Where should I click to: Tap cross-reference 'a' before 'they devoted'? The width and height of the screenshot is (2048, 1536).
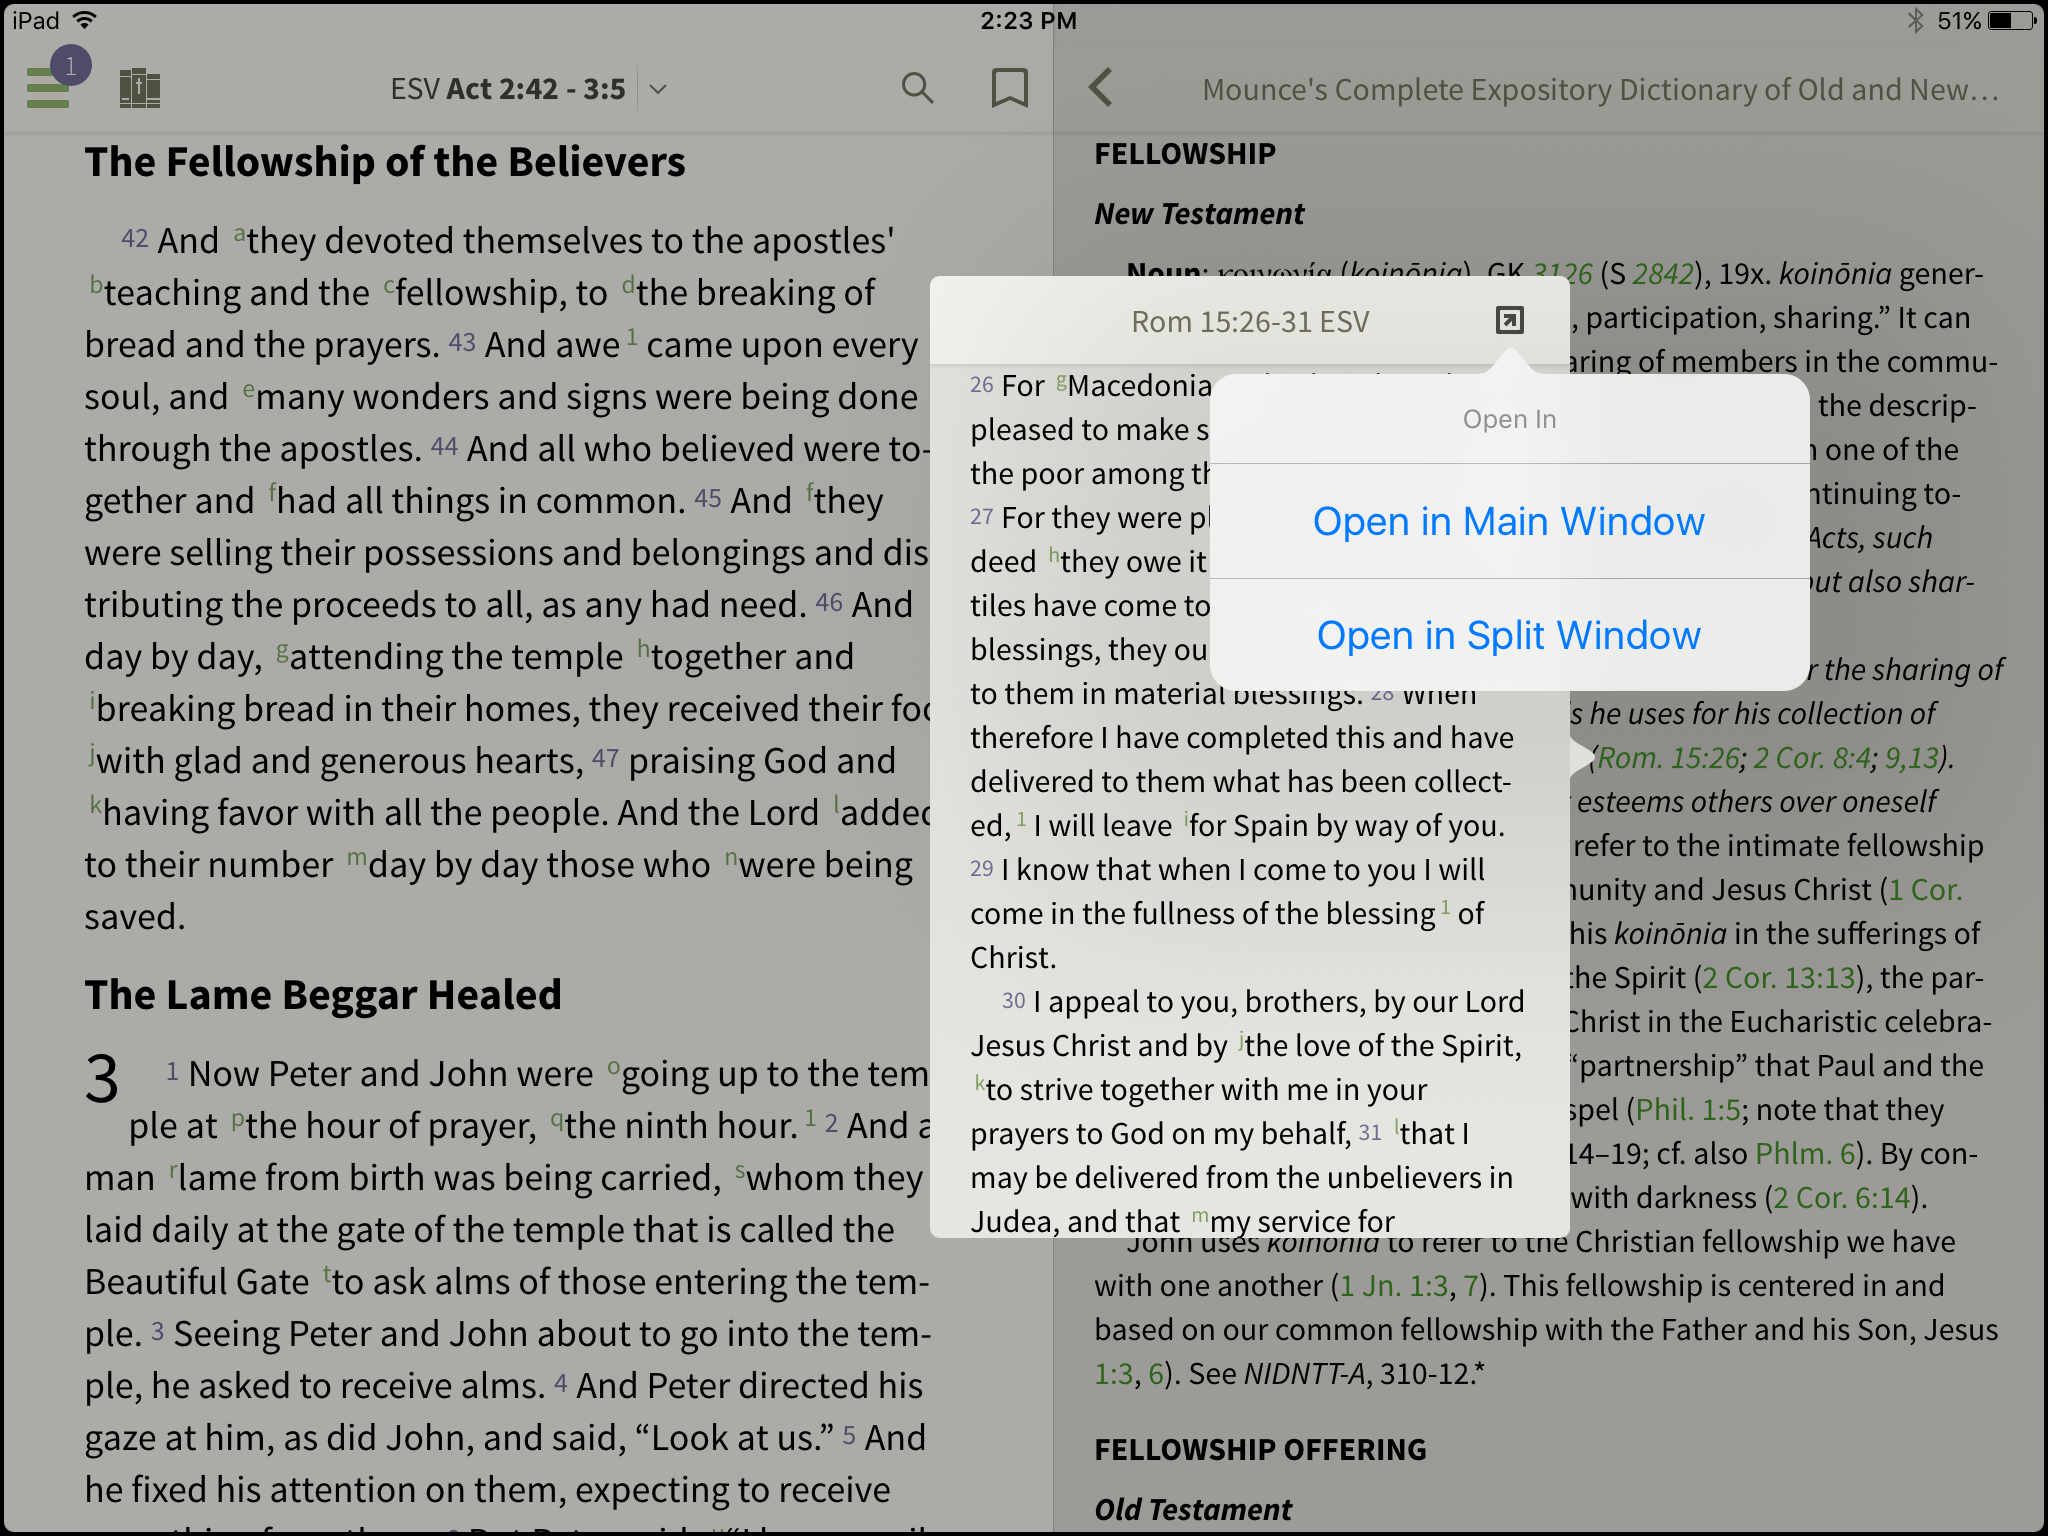coord(239,234)
